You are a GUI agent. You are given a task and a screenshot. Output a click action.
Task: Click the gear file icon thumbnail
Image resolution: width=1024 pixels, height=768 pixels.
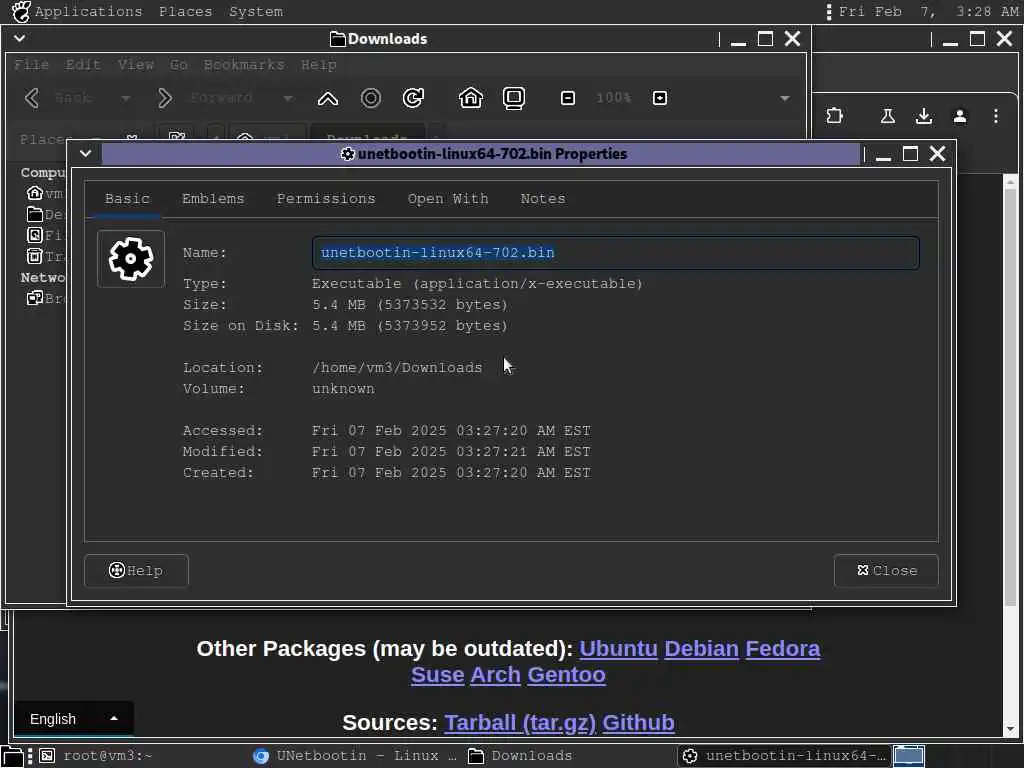131,259
